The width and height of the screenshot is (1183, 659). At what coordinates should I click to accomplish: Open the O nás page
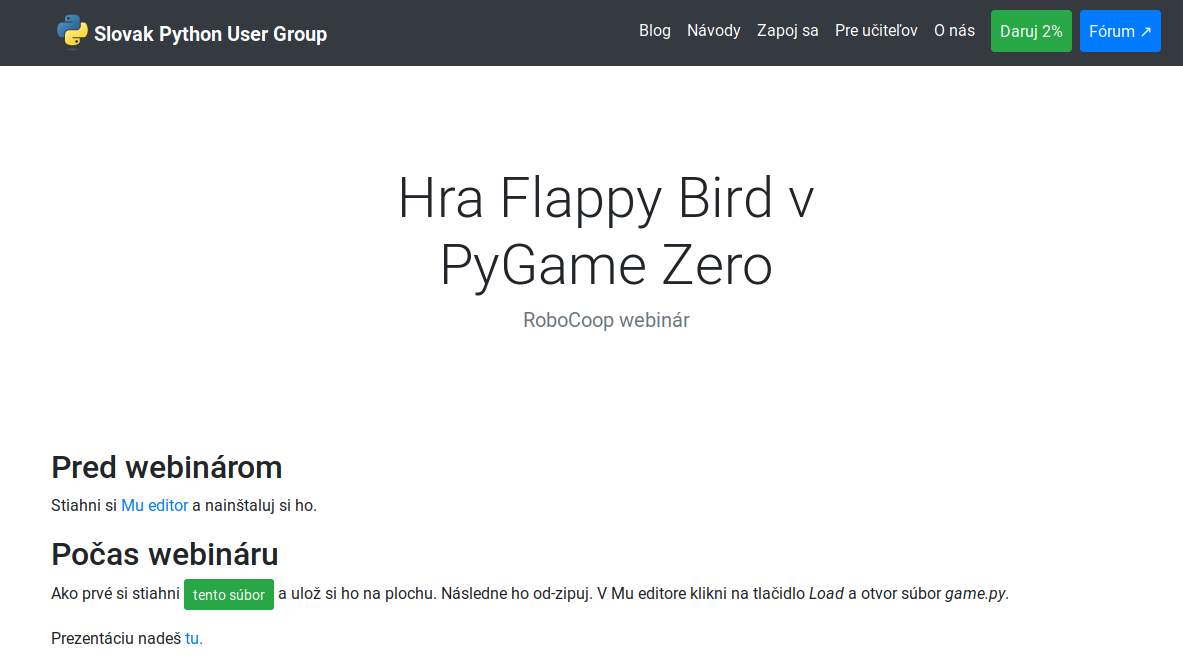pyautogui.click(x=954, y=31)
